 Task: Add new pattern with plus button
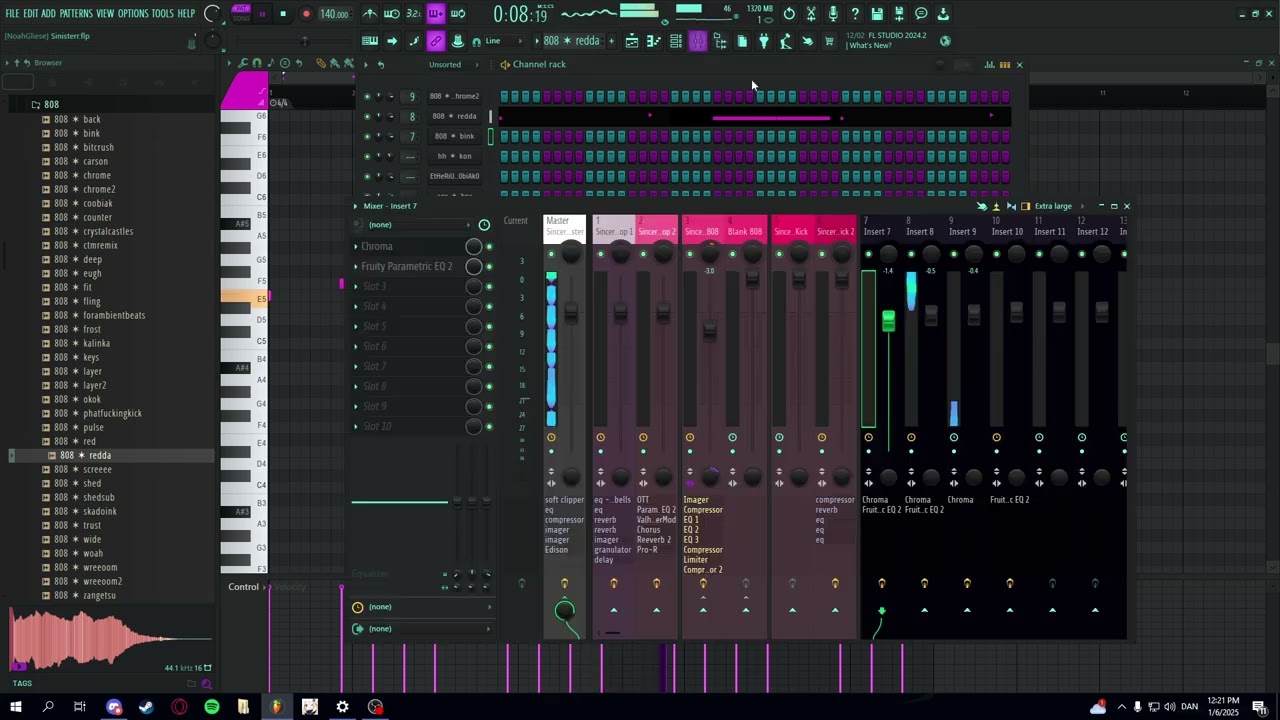[609, 41]
